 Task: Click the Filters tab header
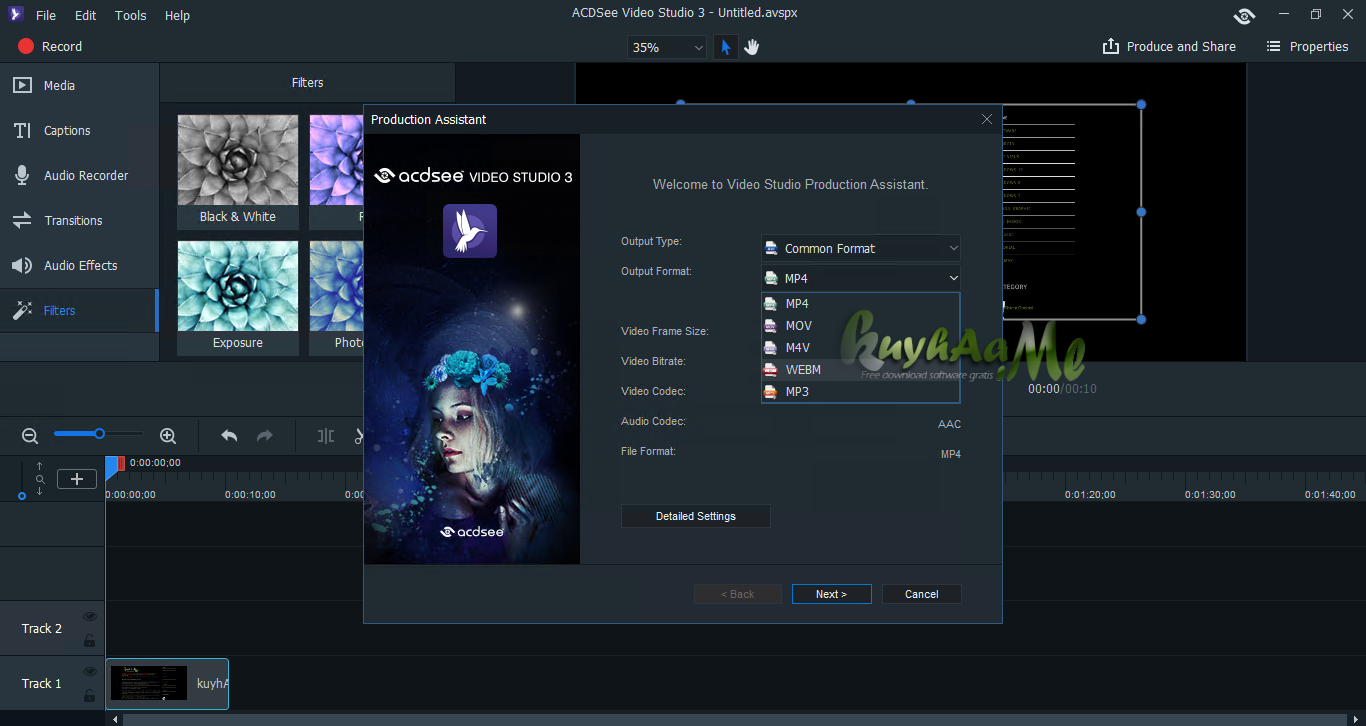tap(308, 83)
